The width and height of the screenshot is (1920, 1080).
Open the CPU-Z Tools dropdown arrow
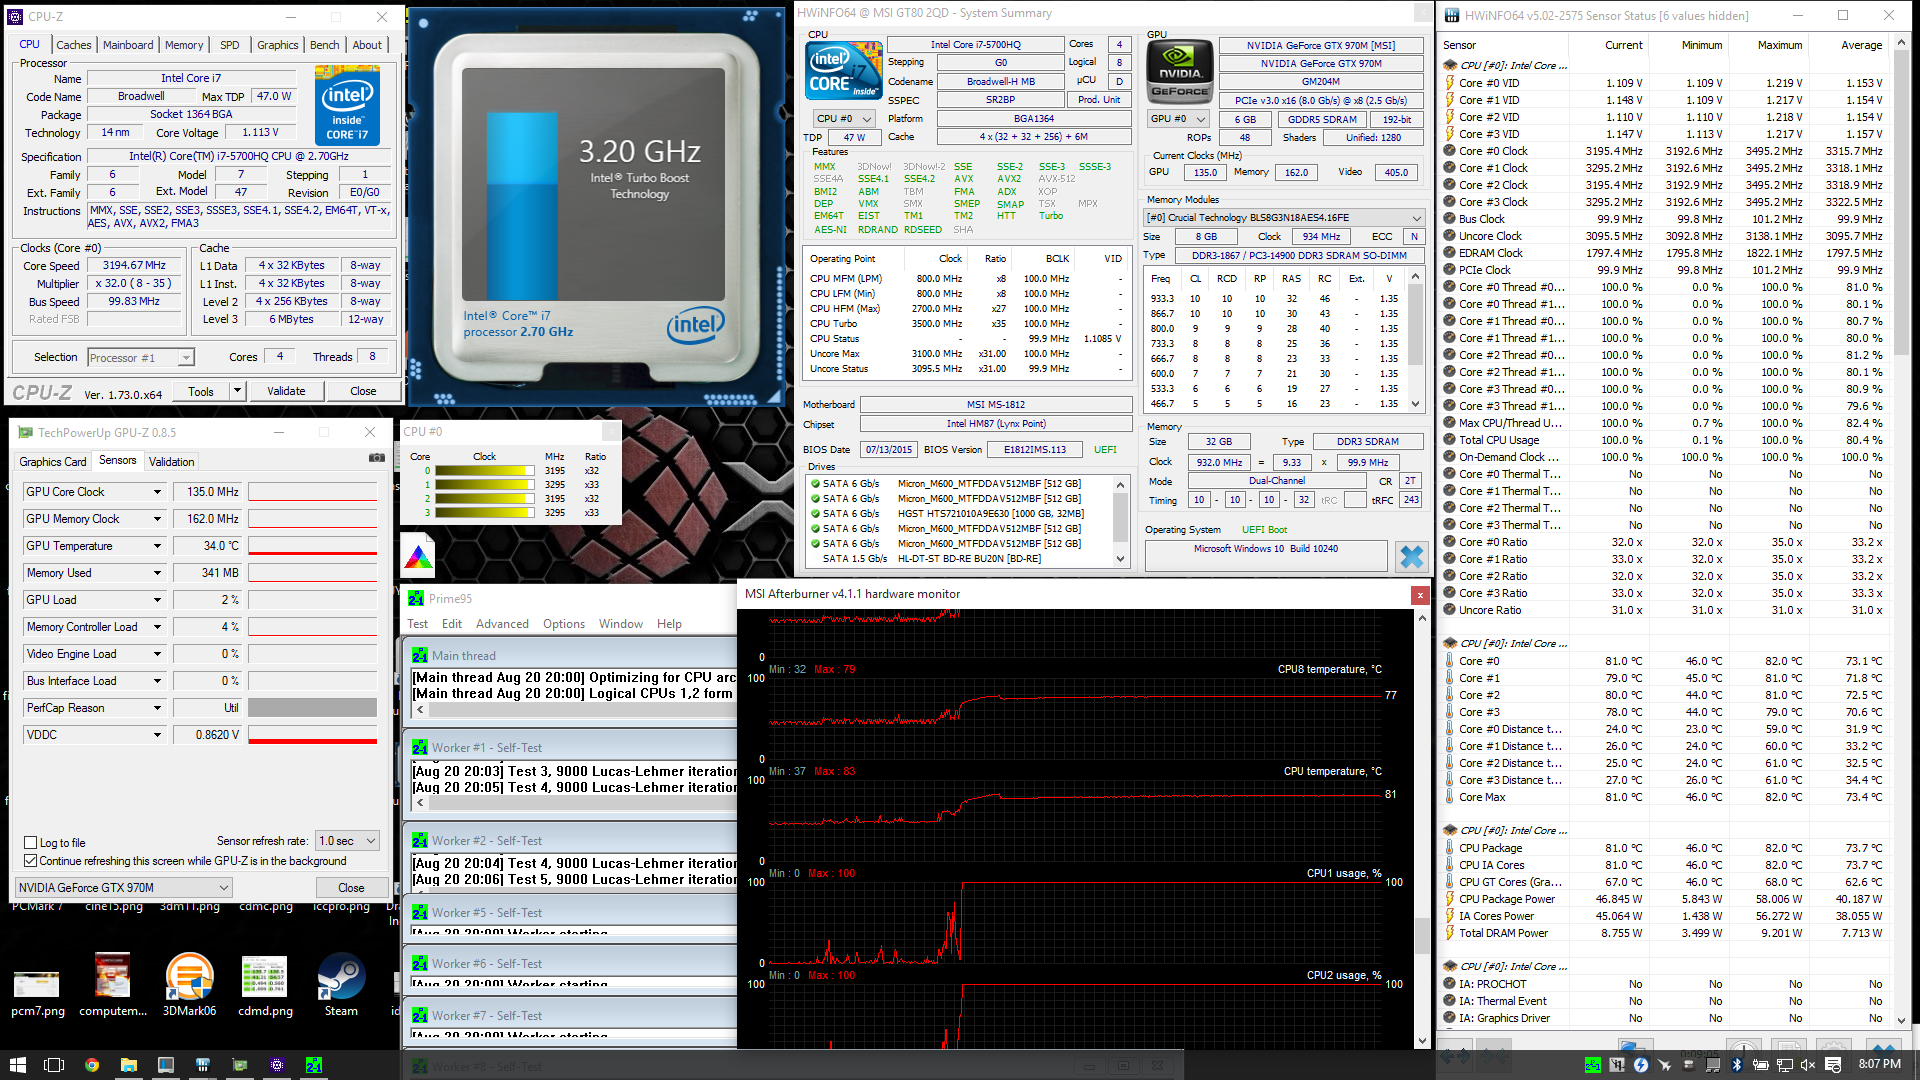coord(238,391)
